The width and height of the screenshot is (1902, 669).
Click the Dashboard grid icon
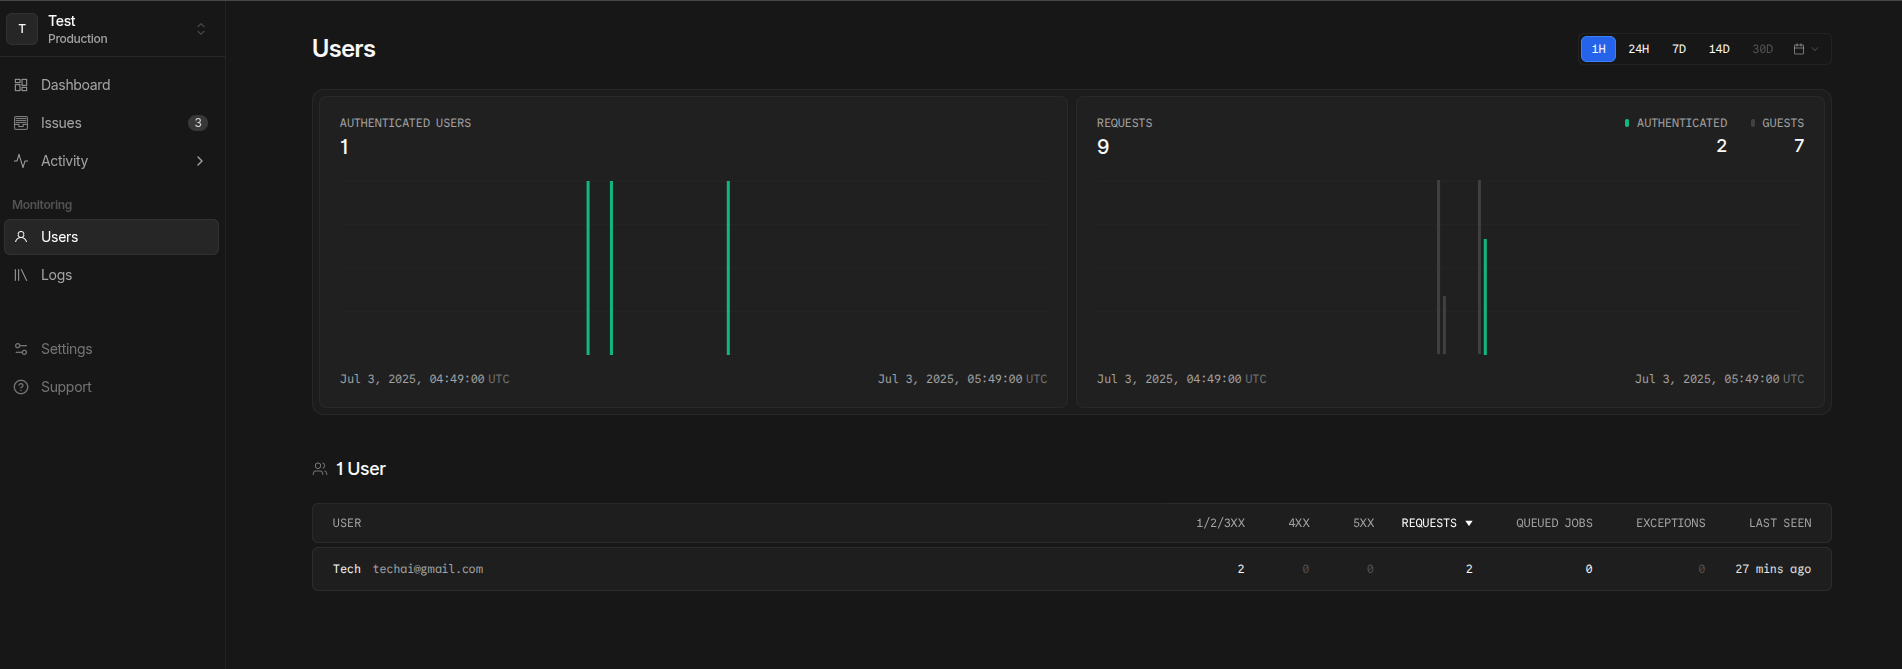point(21,85)
